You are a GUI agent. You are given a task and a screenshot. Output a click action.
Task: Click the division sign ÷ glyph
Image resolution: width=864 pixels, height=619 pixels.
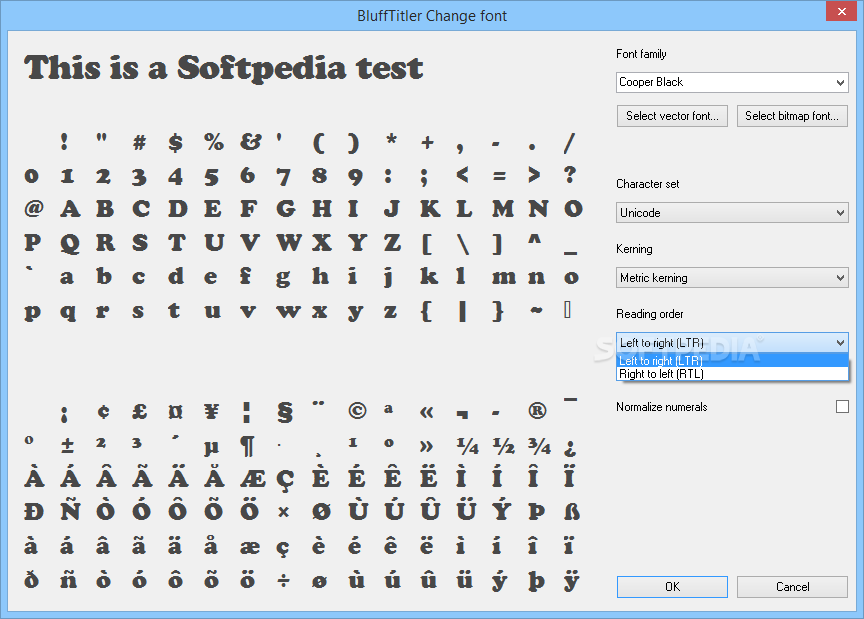click(x=283, y=581)
